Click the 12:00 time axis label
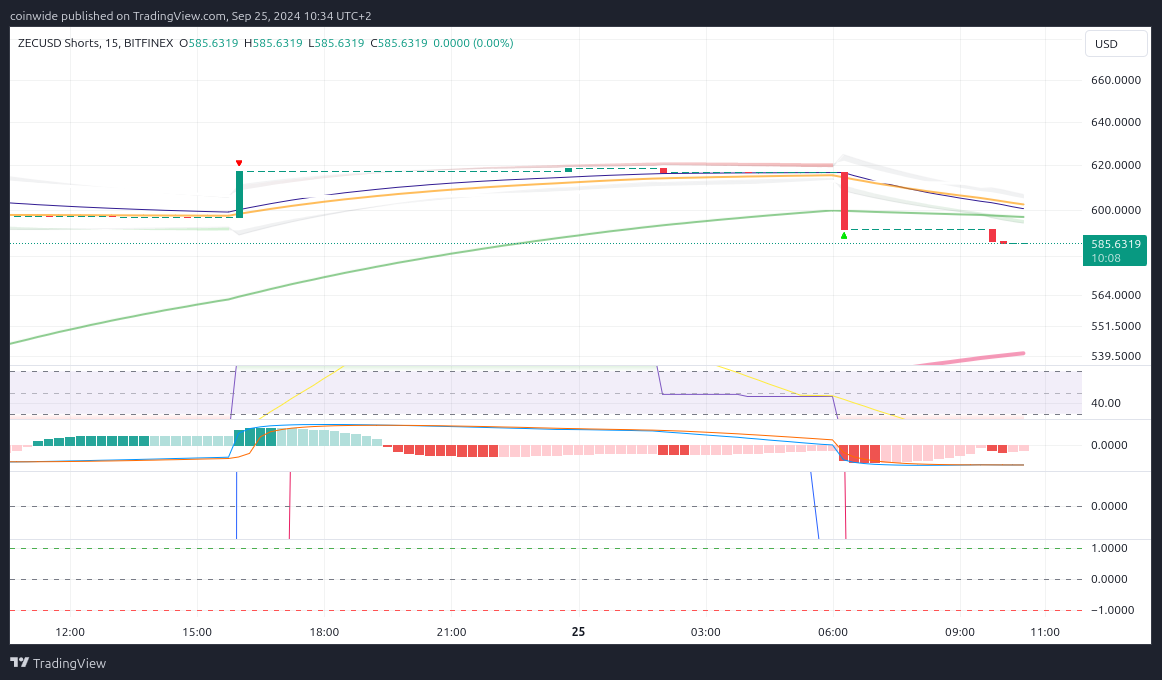 click(x=70, y=632)
